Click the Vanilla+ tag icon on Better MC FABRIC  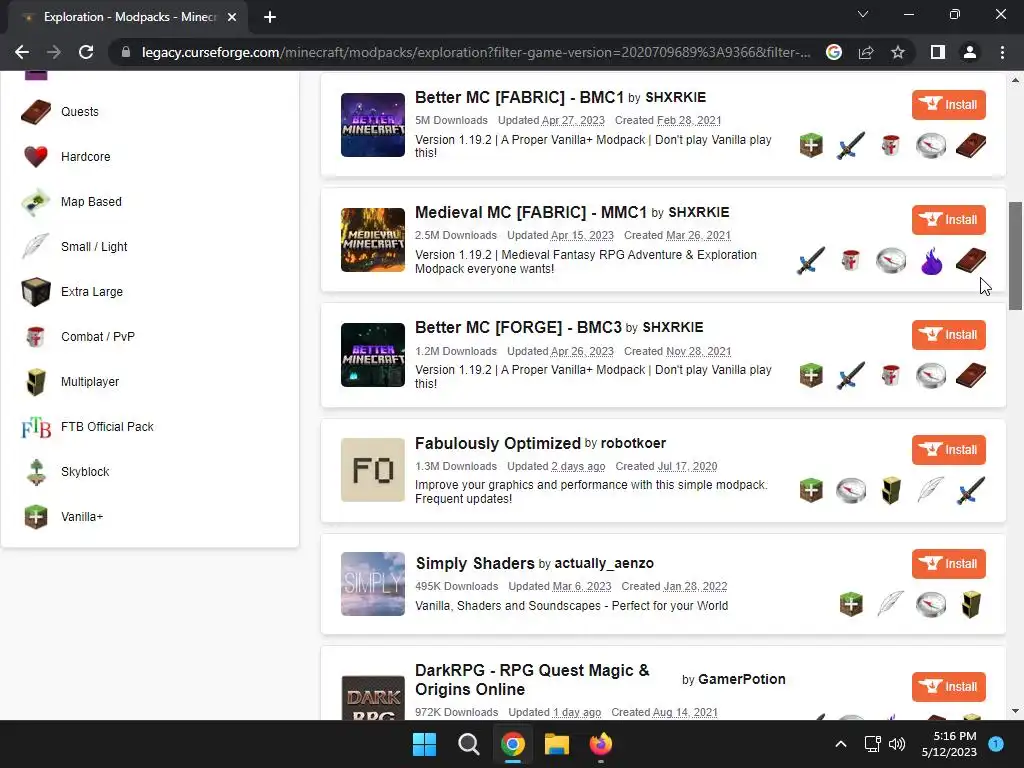tap(811, 145)
